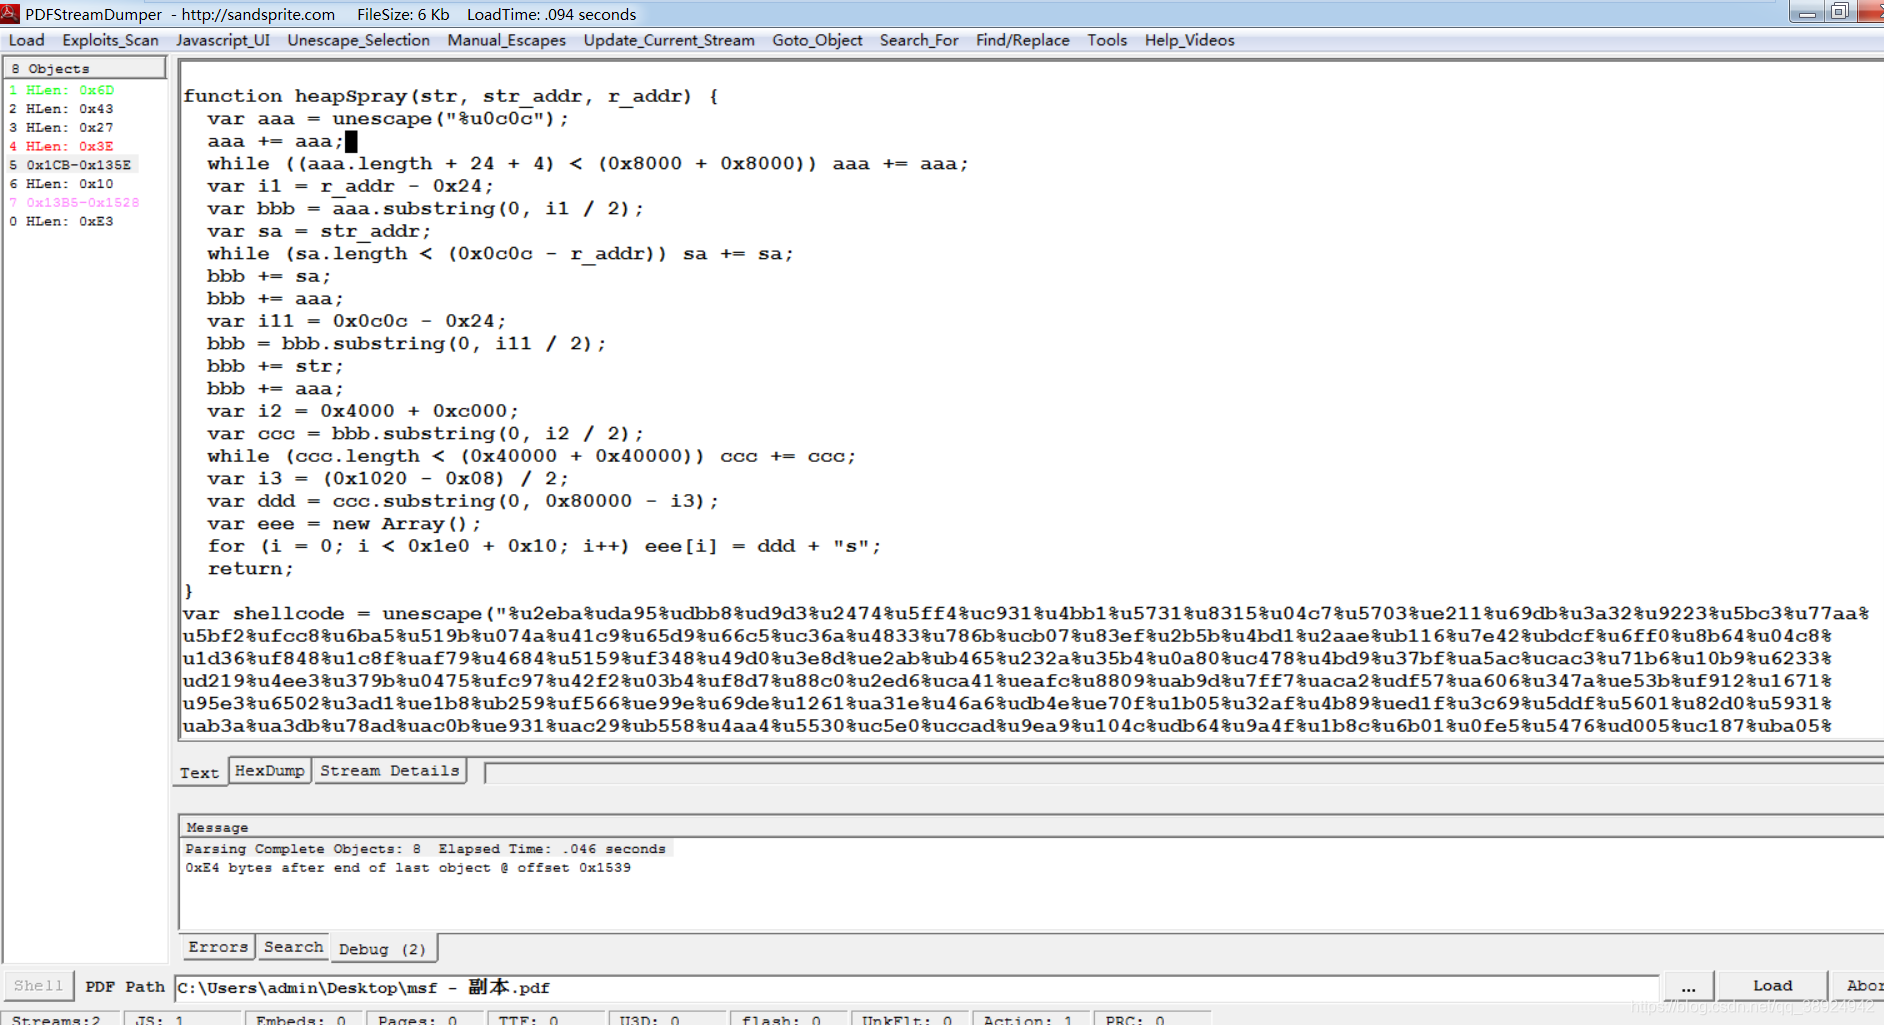The width and height of the screenshot is (1884, 1025).
Task: Click the PDF Path input field
Action: [x=916, y=988]
